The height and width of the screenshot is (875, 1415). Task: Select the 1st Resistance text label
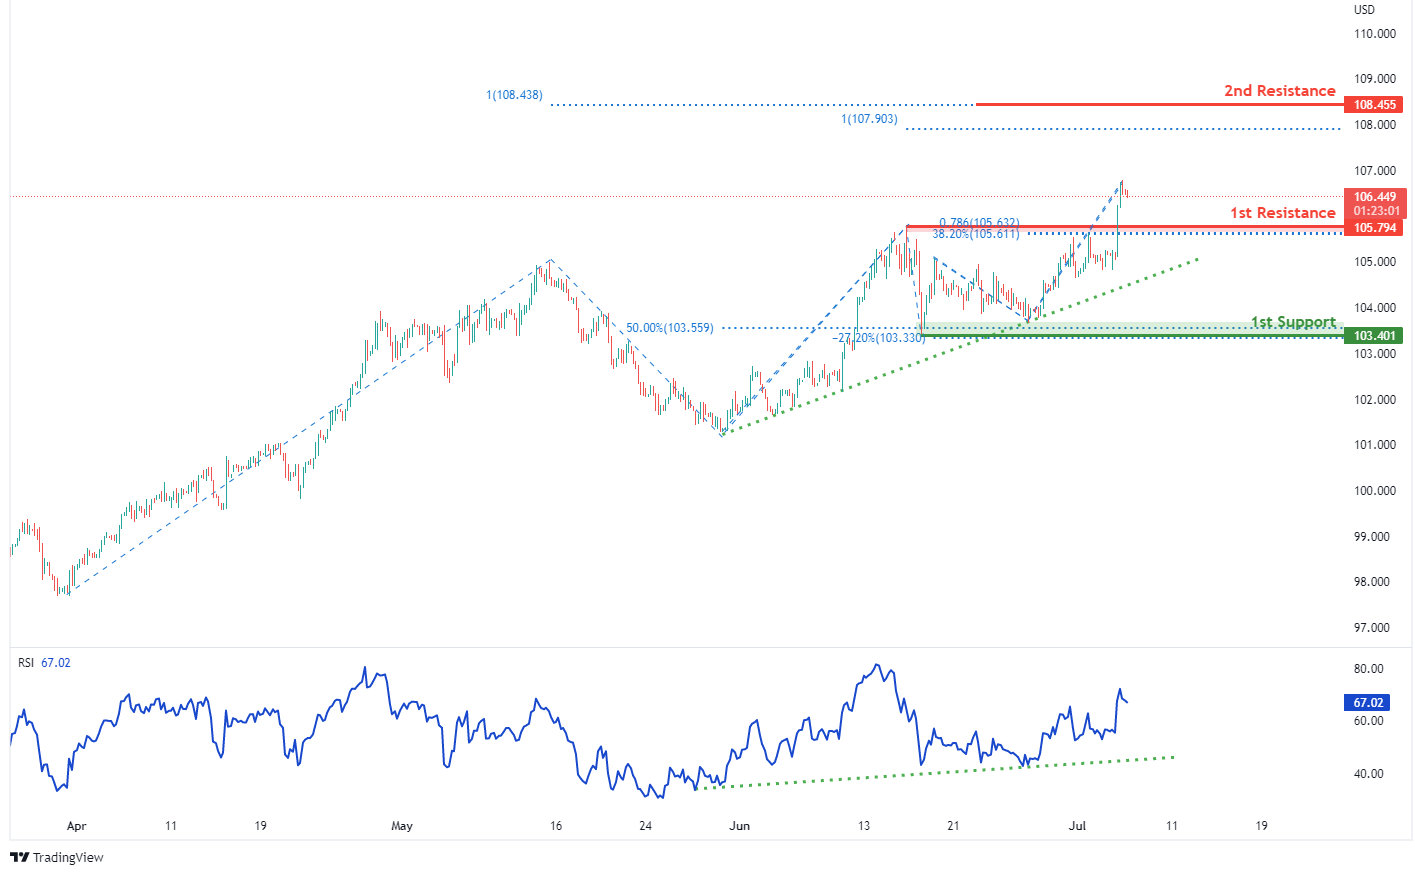[1282, 213]
